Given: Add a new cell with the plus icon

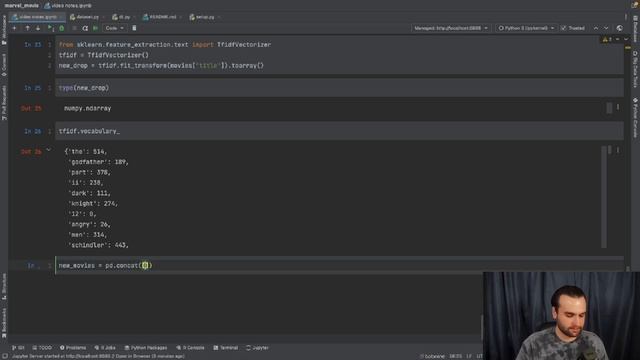Looking at the screenshot, I should [14, 28].
